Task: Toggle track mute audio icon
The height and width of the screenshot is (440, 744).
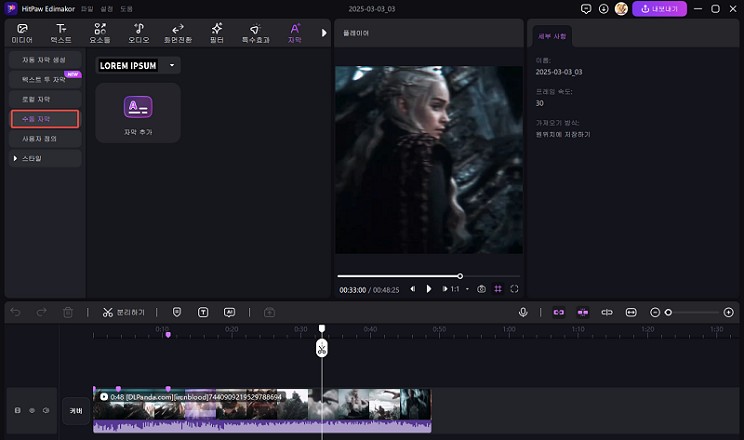Action: (x=46, y=410)
